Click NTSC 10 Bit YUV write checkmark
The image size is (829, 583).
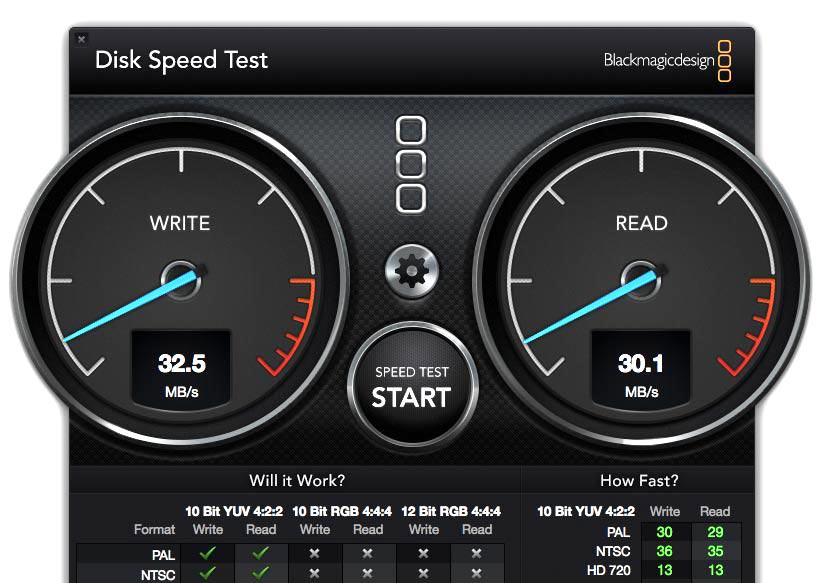tap(208, 574)
